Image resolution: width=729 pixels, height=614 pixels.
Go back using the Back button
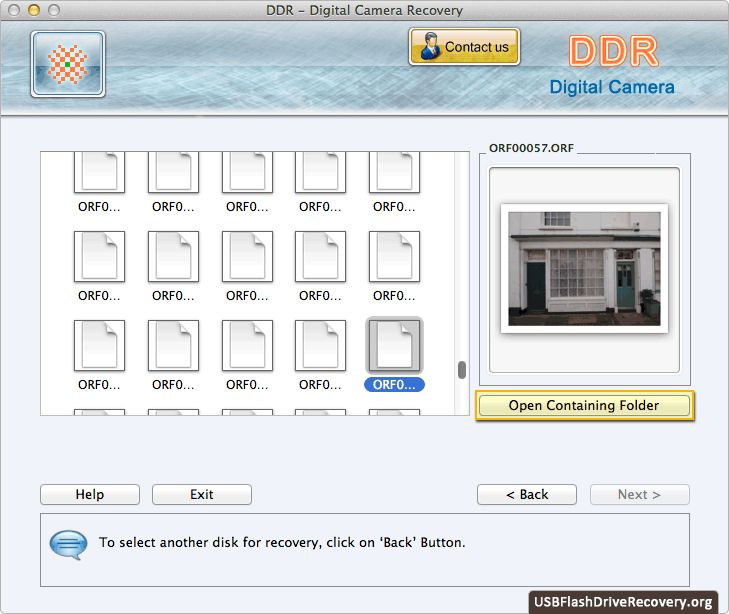527,495
